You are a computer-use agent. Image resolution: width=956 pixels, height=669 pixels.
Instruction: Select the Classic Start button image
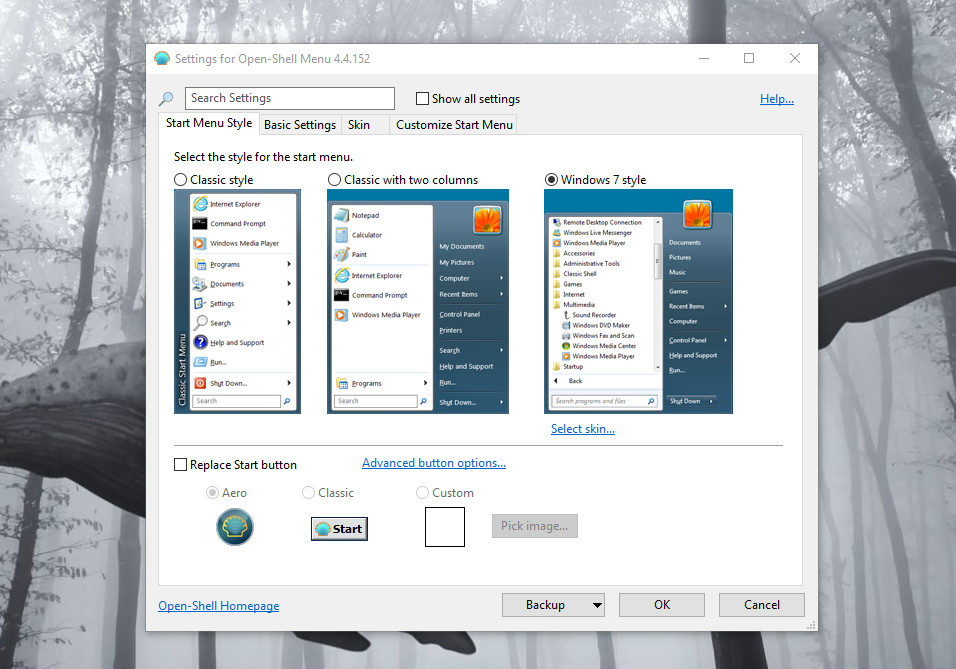click(x=338, y=528)
